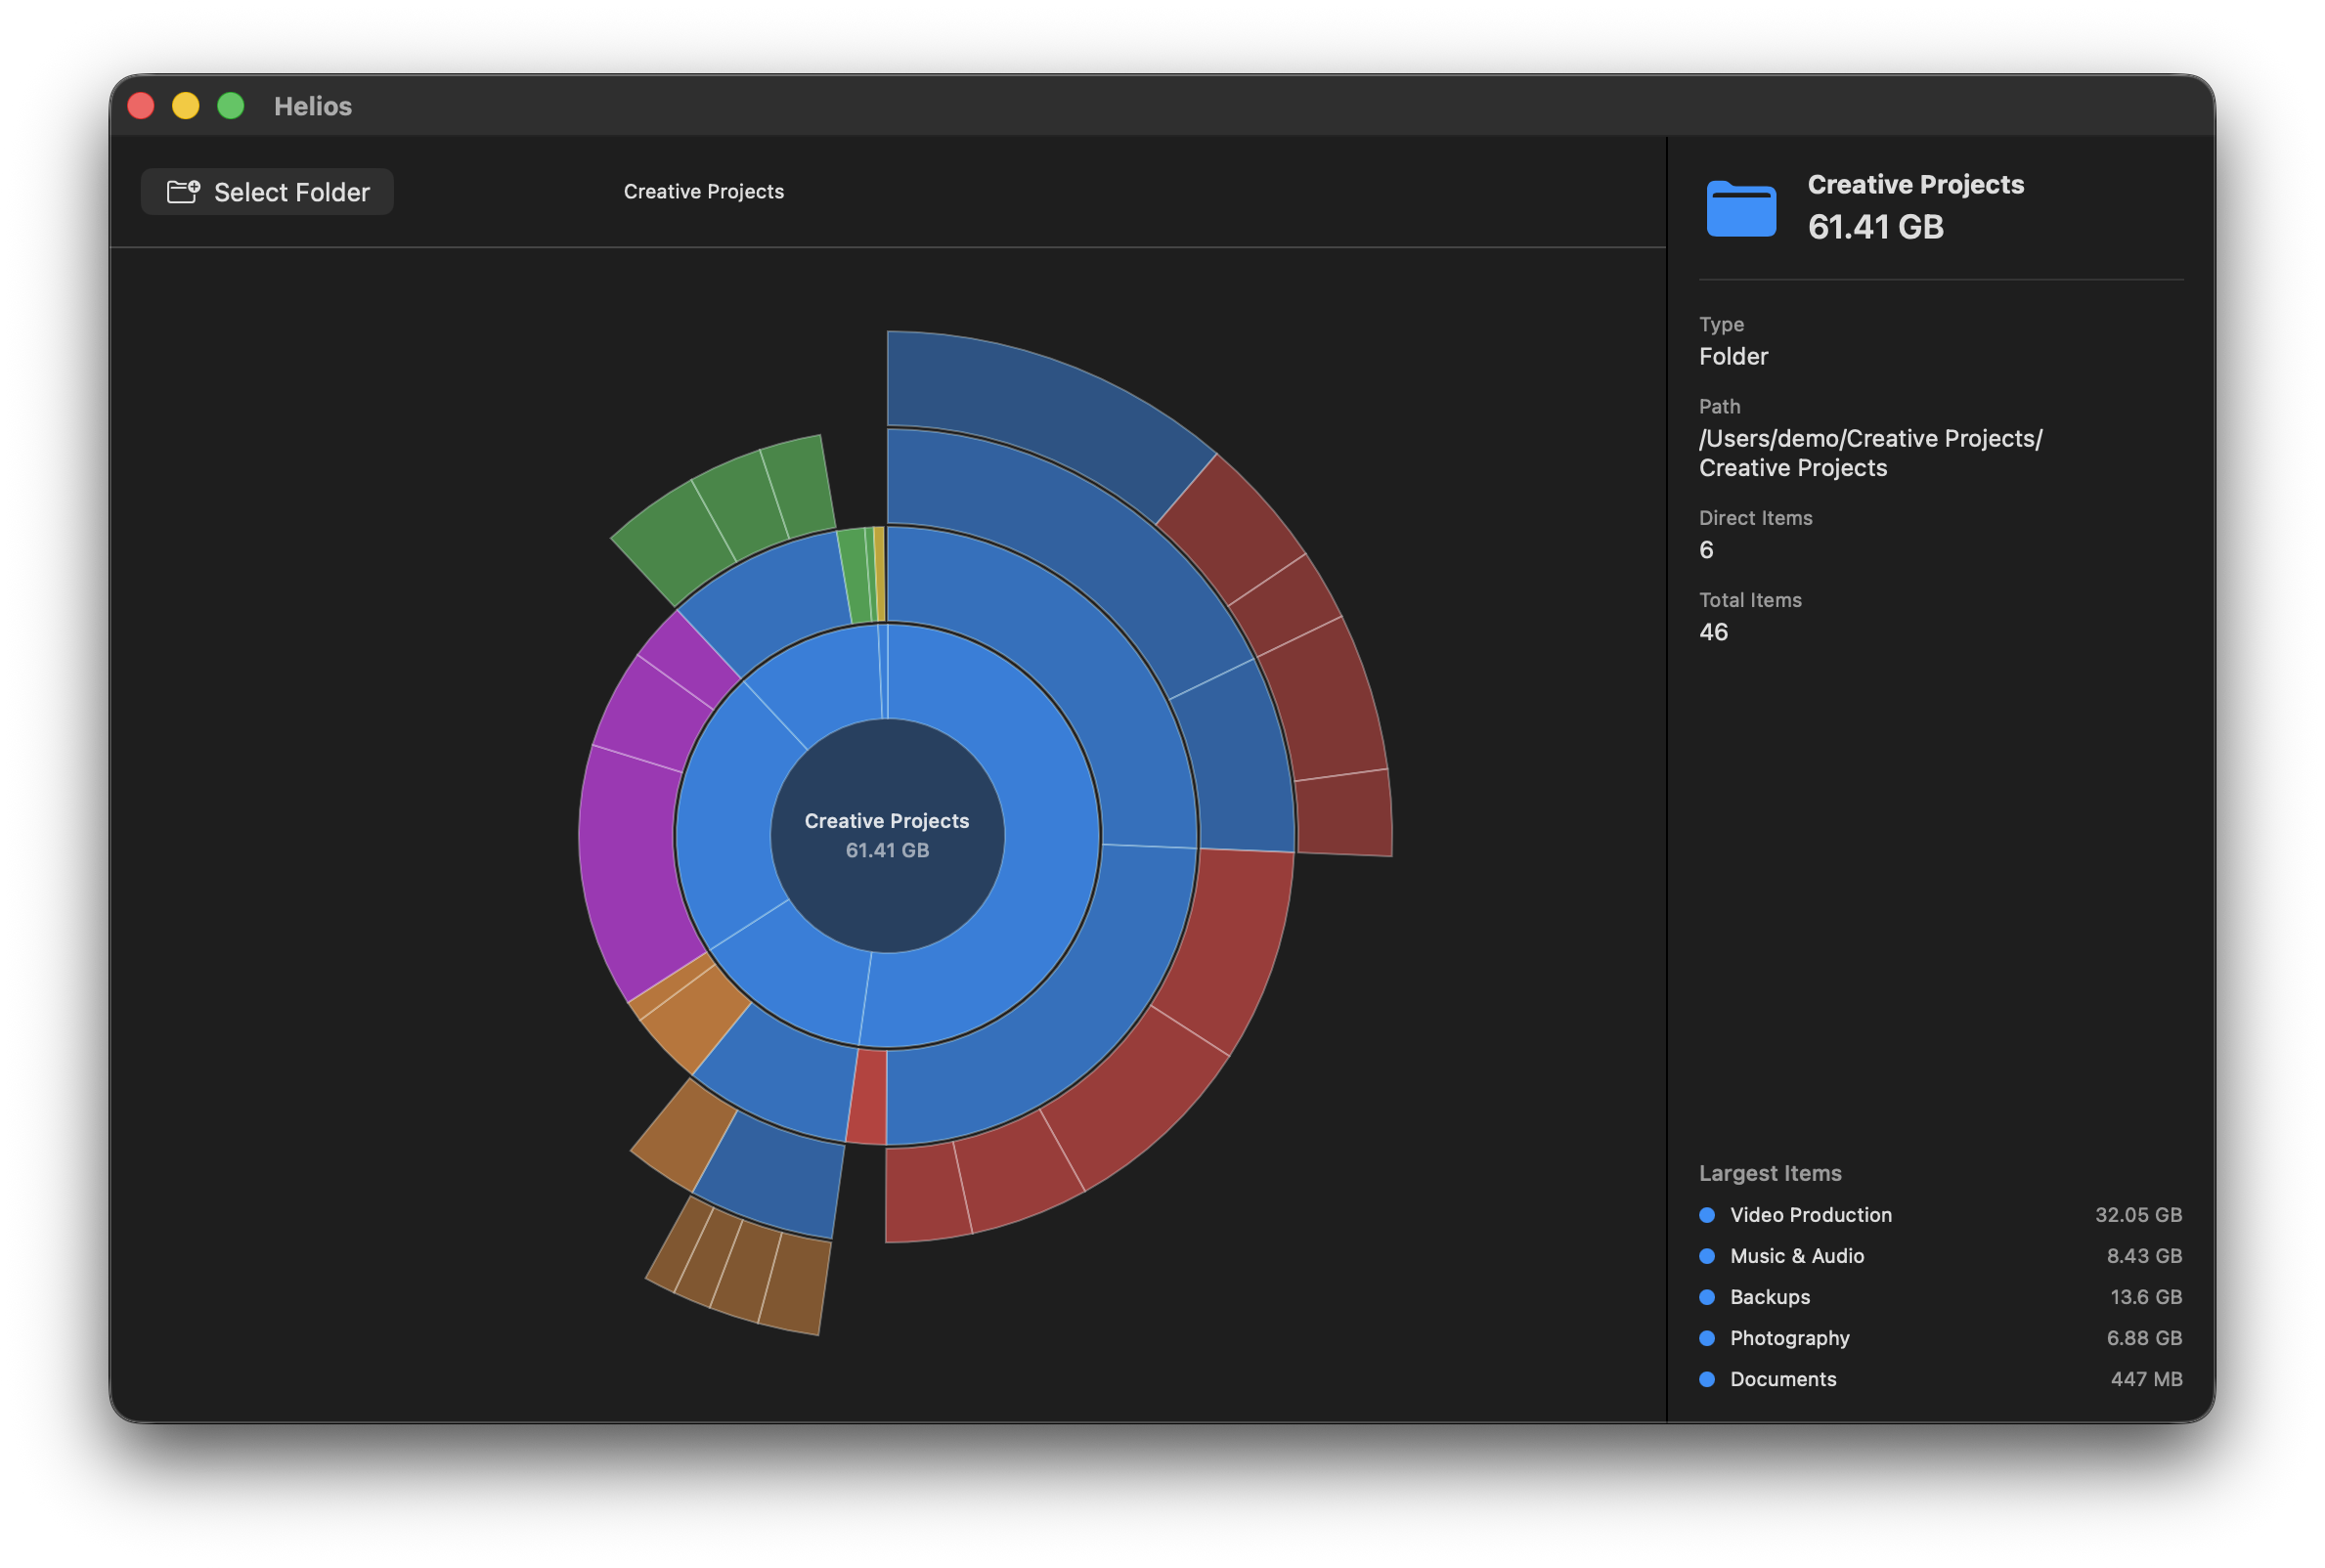Click the Total Items value of 46
The width and height of the screenshot is (2325, 1568).
coord(1713,631)
